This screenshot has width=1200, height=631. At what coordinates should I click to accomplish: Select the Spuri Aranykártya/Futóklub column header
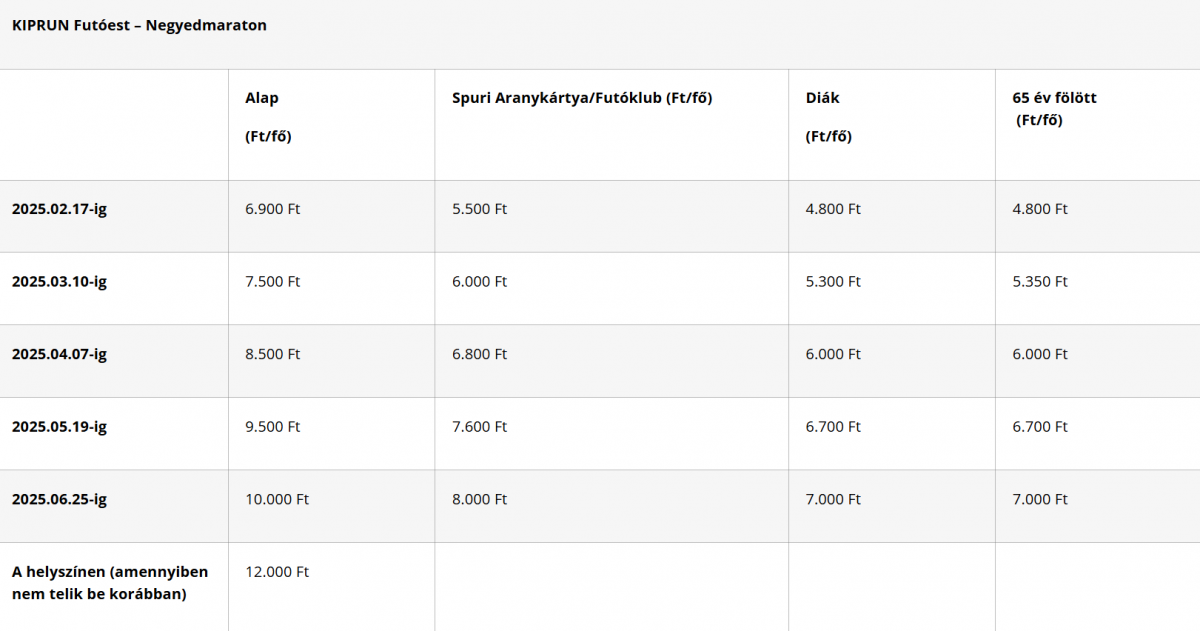point(582,98)
